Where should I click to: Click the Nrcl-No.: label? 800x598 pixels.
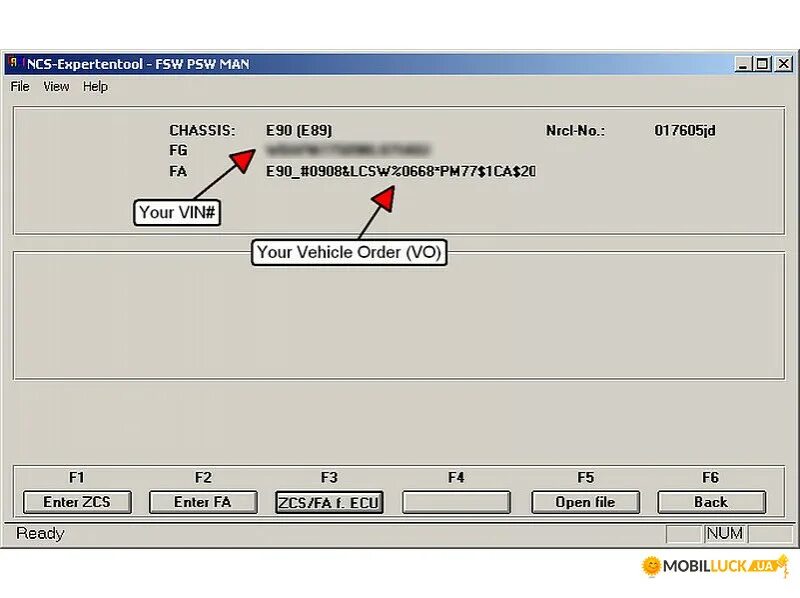[x=575, y=131]
